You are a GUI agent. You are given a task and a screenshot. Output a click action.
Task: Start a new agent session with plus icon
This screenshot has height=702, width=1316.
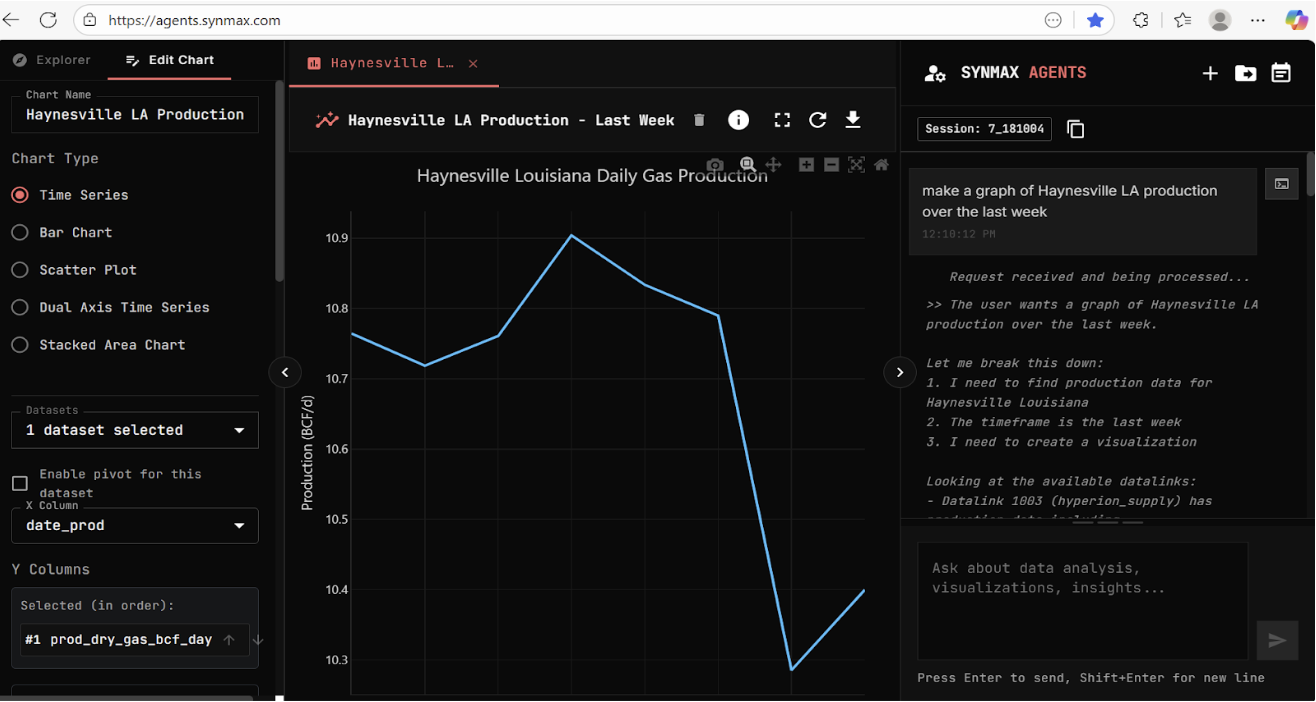1210,73
